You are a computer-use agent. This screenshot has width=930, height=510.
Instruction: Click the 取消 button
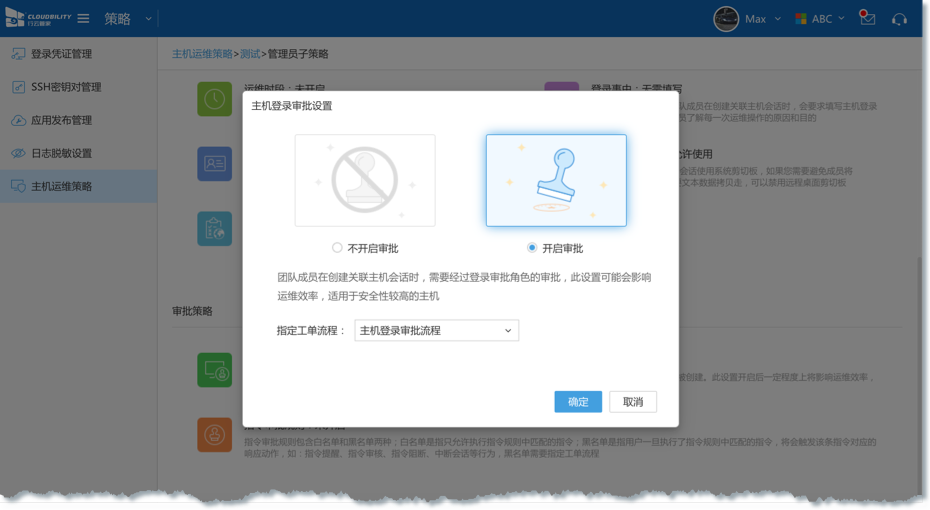(x=632, y=402)
